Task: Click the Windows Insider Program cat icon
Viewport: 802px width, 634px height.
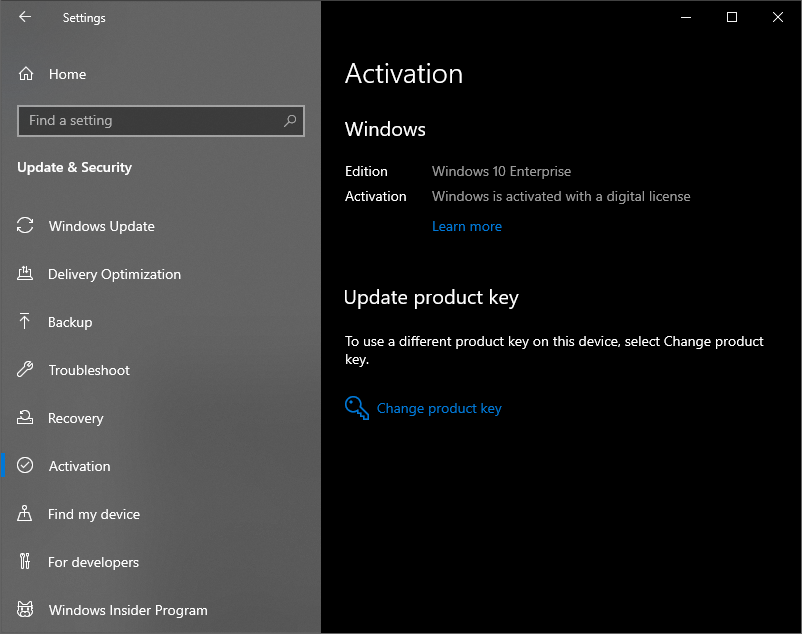Action: pyautogui.click(x=25, y=609)
